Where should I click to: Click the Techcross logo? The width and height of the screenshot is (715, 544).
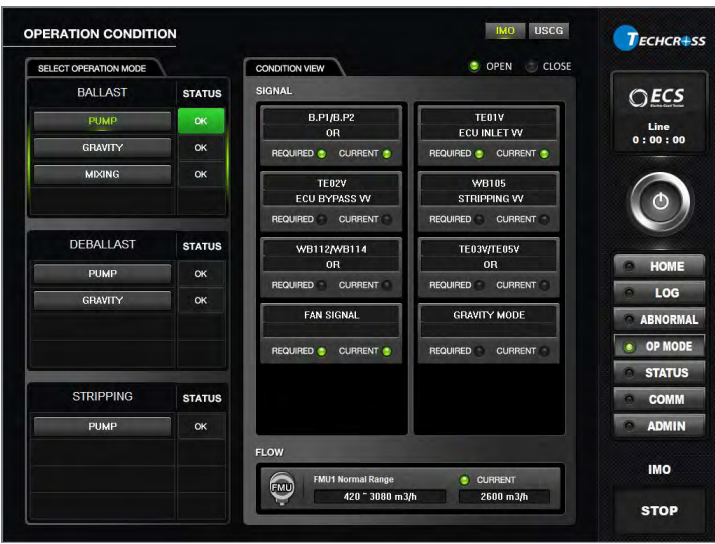[659, 38]
